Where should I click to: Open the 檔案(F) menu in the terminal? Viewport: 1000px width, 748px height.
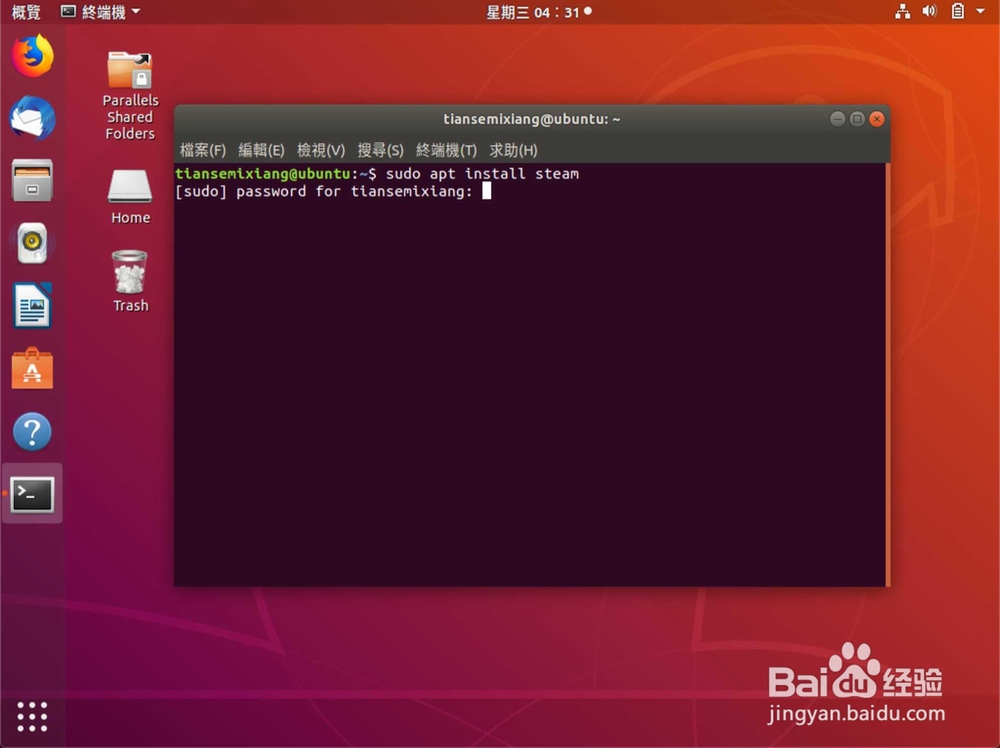(203, 150)
